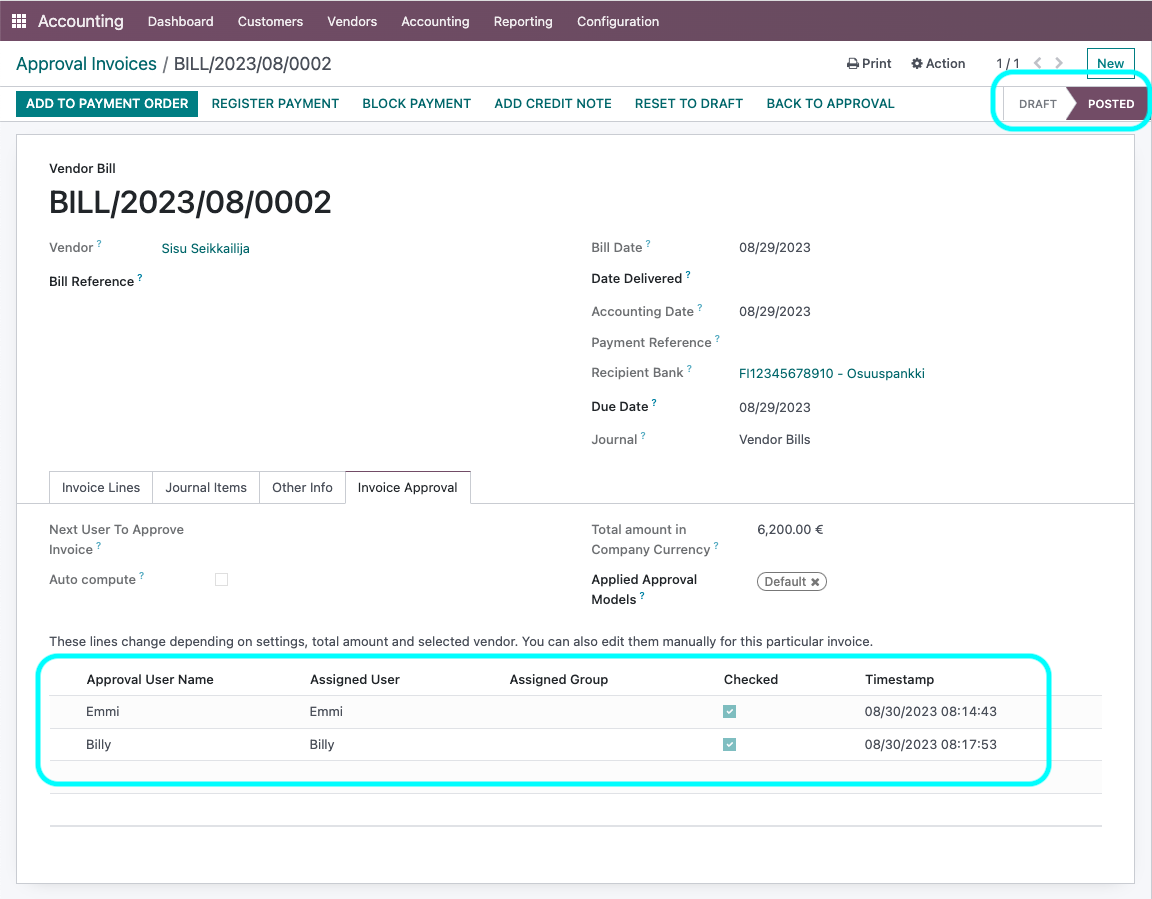1152x899 pixels.
Task: Uncheck Emmi's approval checkbox
Action: (729, 711)
